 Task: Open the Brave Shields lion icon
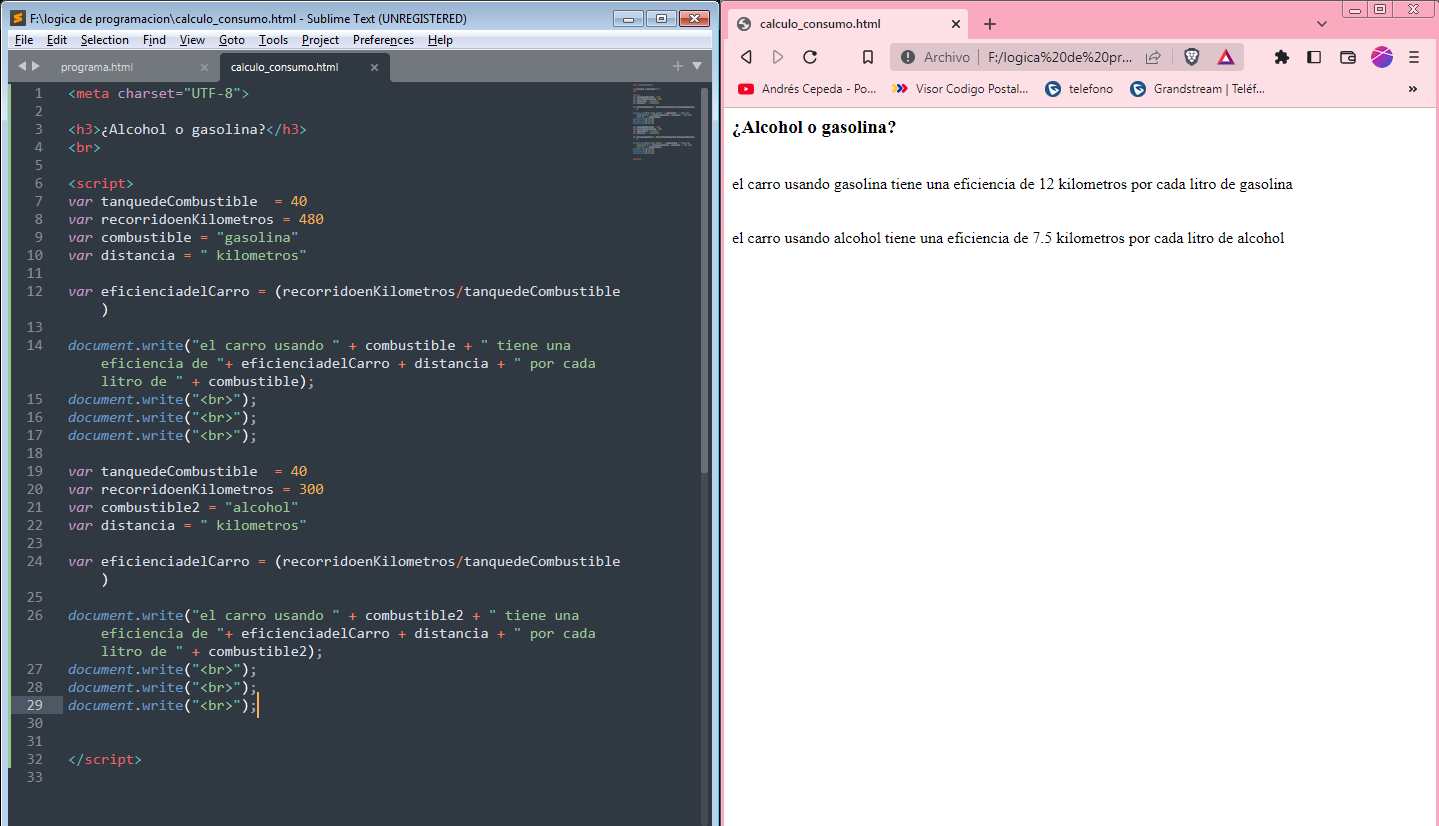tap(1192, 57)
